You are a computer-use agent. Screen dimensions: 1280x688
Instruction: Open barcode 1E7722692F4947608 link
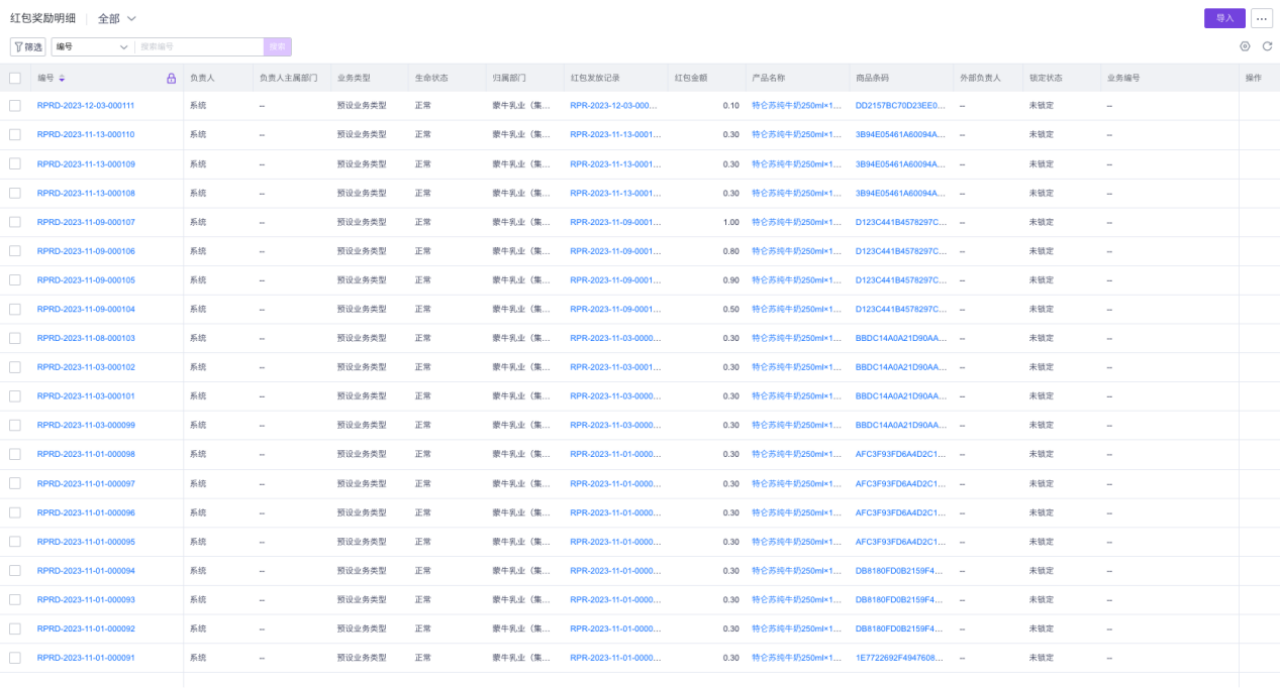tap(901, 658)
